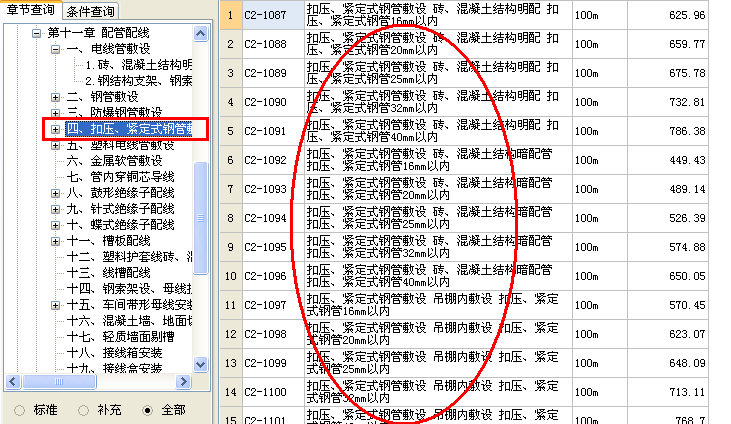Click code cell C2-1090
Screen dimensions: 731x424
pyautogui.click(x=273, y=102)
